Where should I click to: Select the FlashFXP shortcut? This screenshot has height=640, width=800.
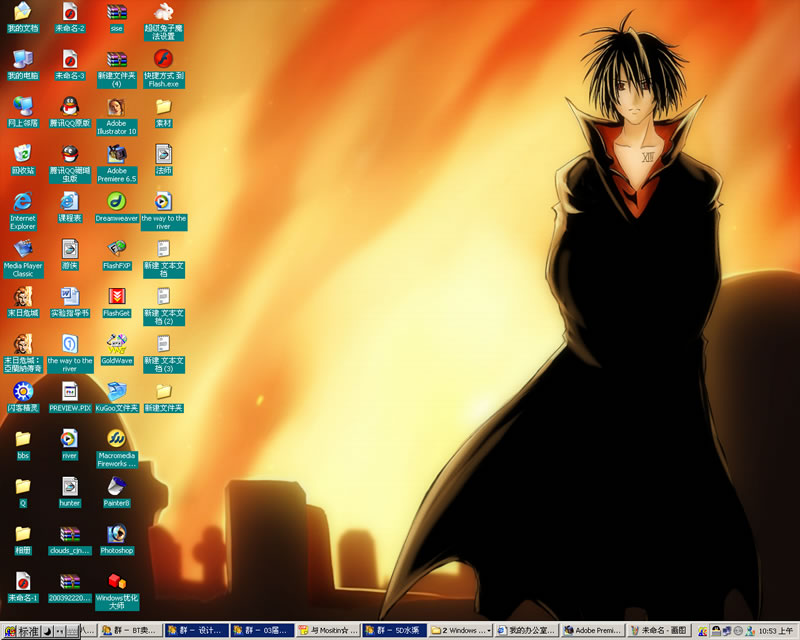117,255
